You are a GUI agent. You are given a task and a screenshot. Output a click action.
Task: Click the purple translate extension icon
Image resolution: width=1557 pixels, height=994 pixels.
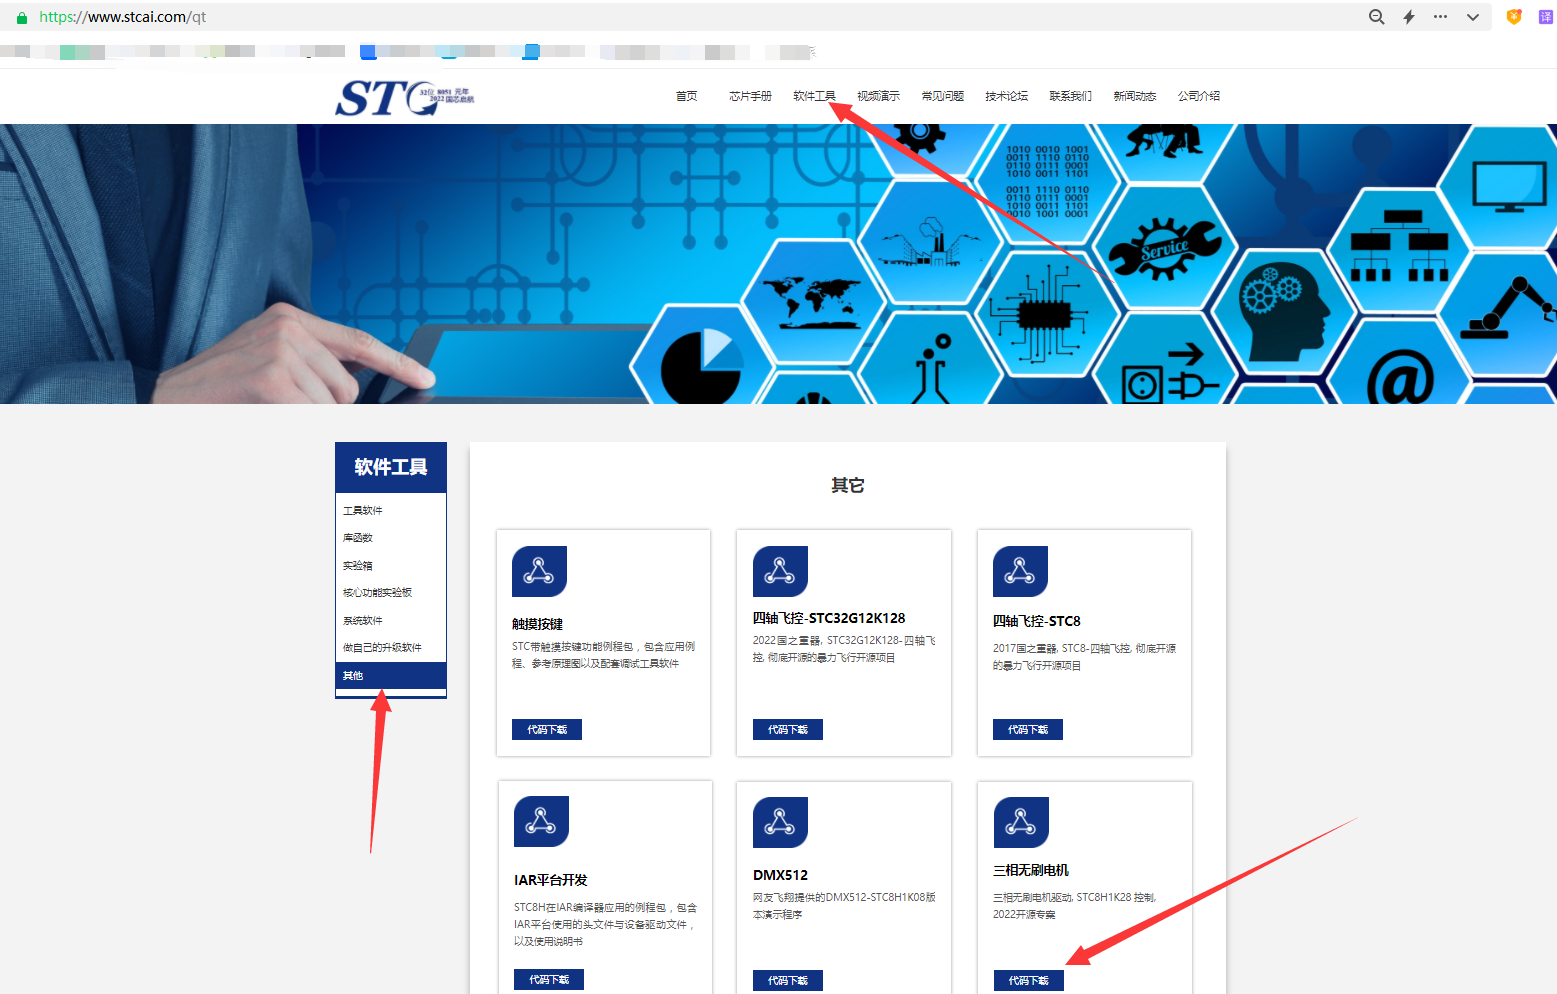point(1545,17)
